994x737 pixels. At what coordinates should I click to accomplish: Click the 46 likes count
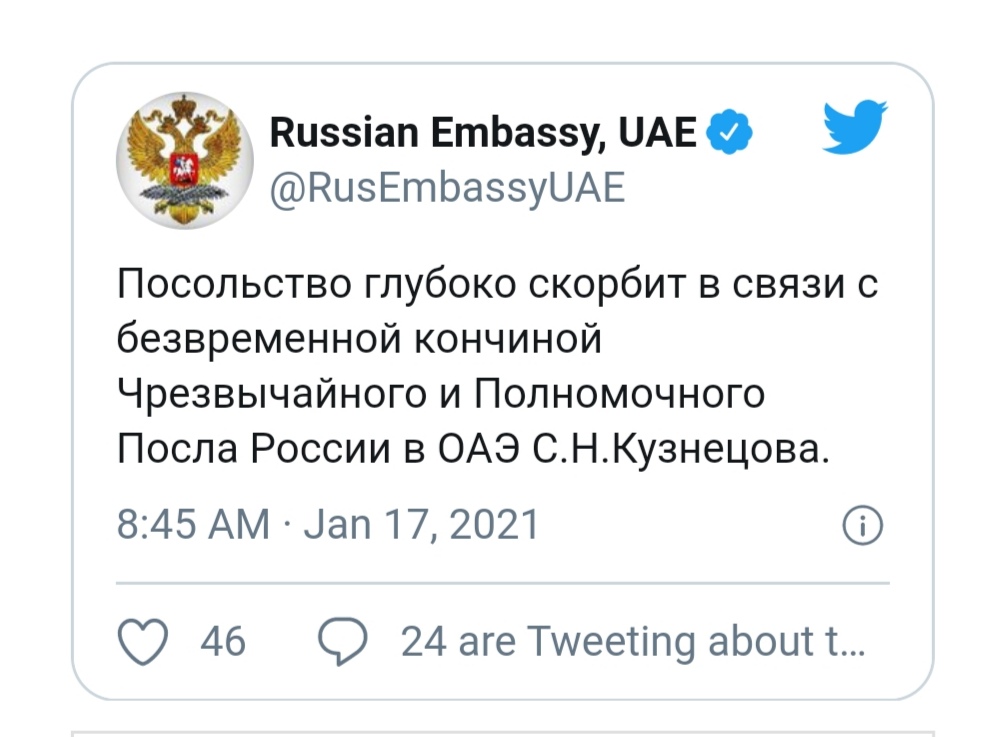[223, 640]
